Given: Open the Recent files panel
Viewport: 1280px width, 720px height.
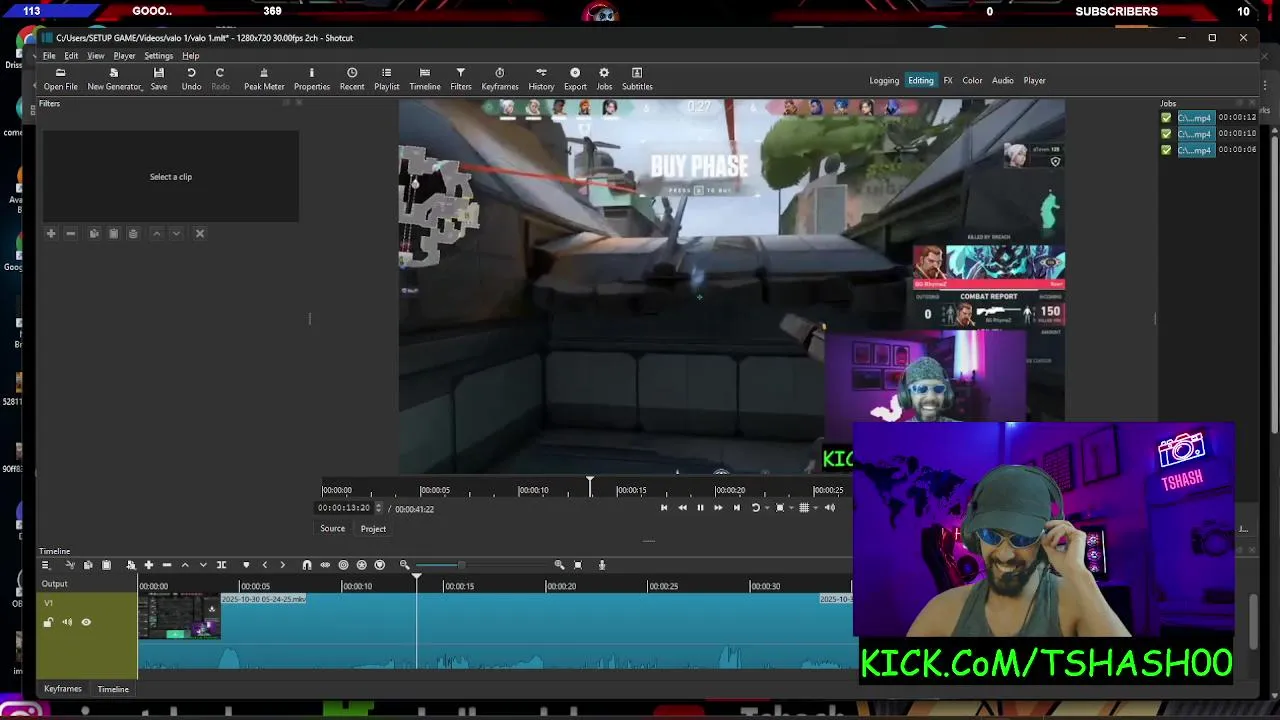Looking at the screenshot, I should tap(352, 79).
